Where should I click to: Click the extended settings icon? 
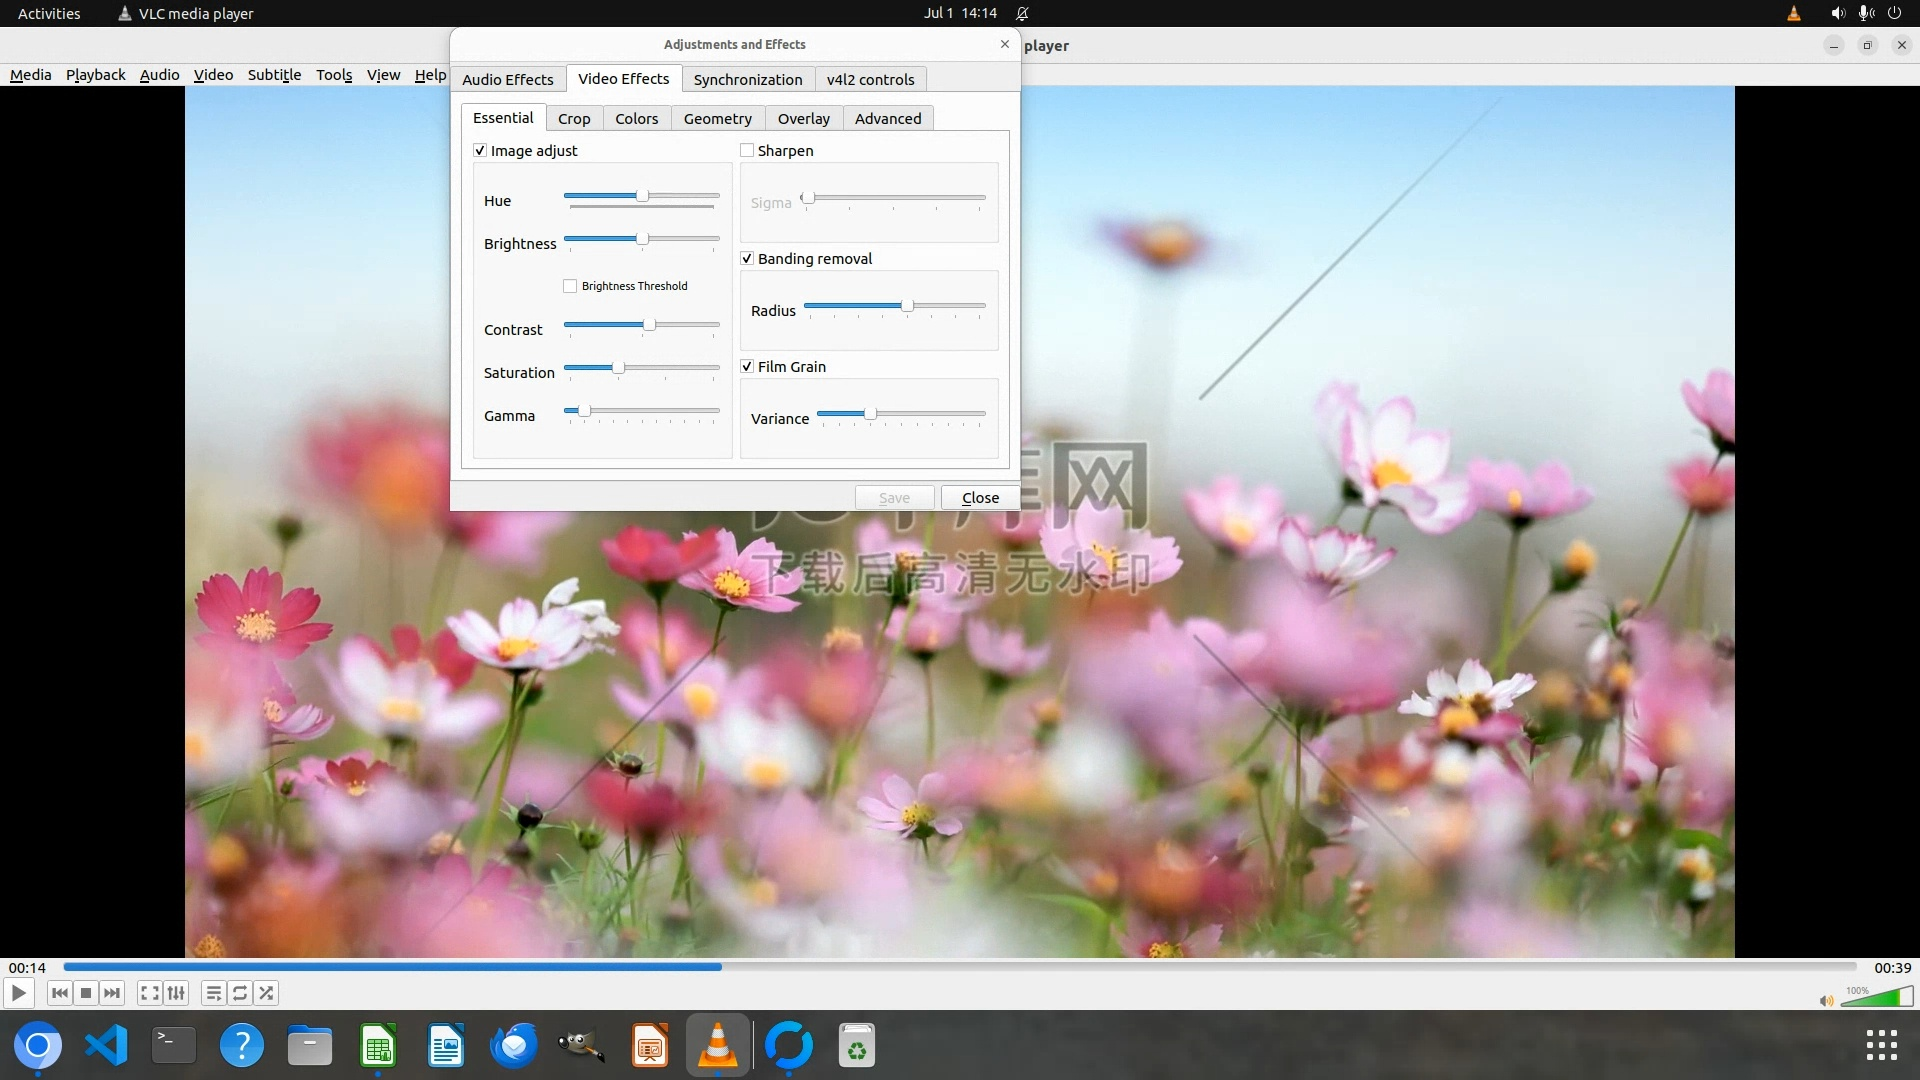pyautogui.click(x=176, y=993)
